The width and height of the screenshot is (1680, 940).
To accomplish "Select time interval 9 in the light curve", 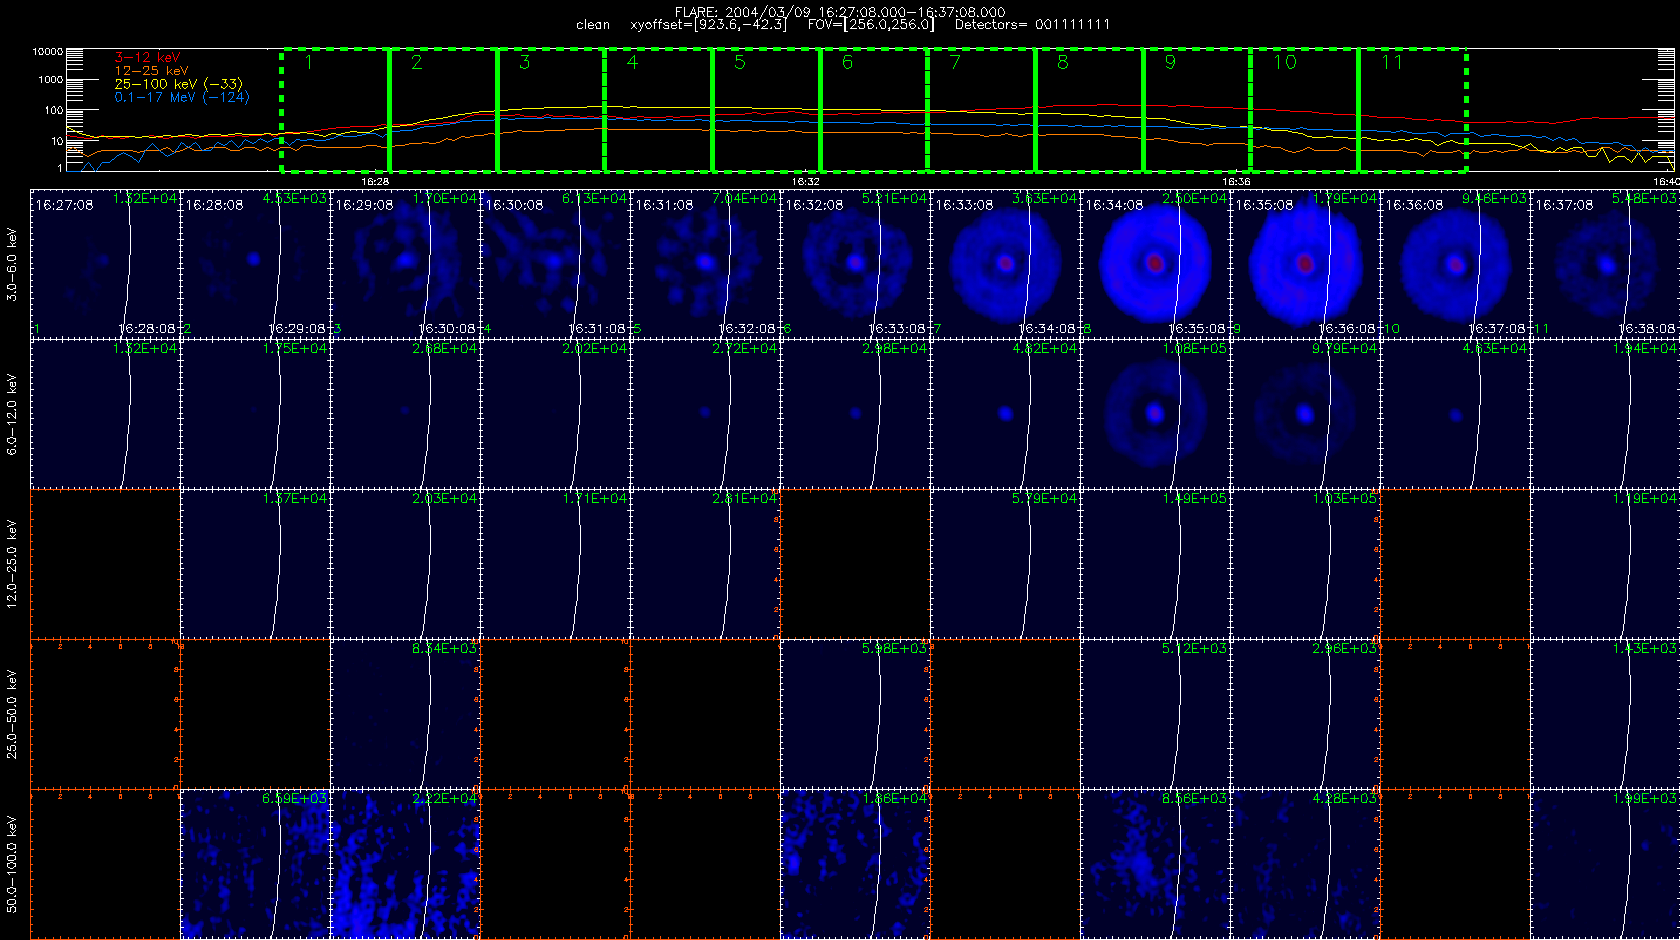I will (x=1197, y=110).
